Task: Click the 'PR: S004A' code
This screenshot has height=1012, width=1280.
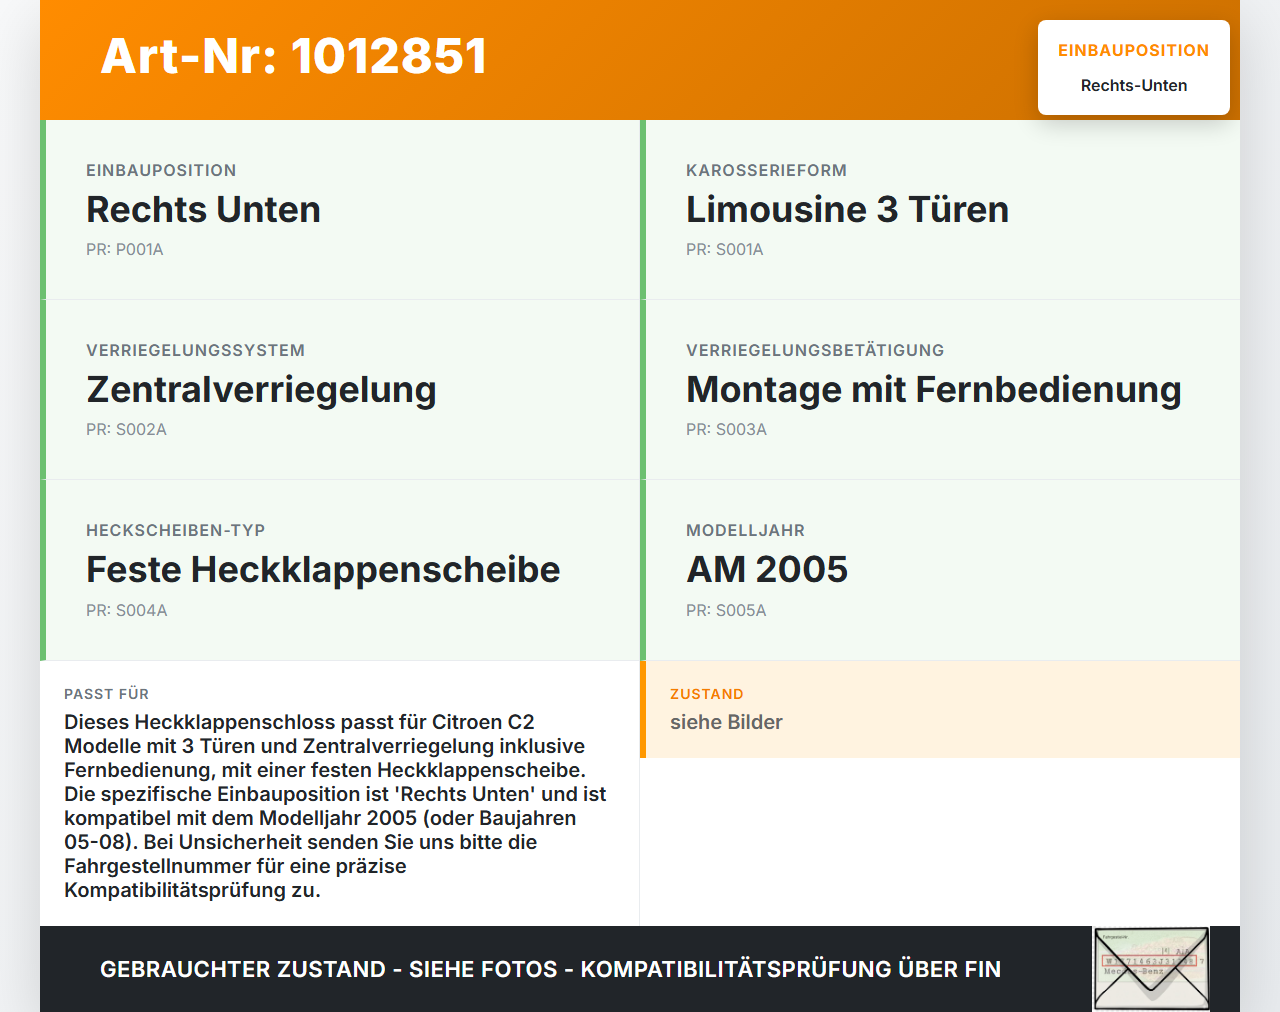Action: point(126,611)
